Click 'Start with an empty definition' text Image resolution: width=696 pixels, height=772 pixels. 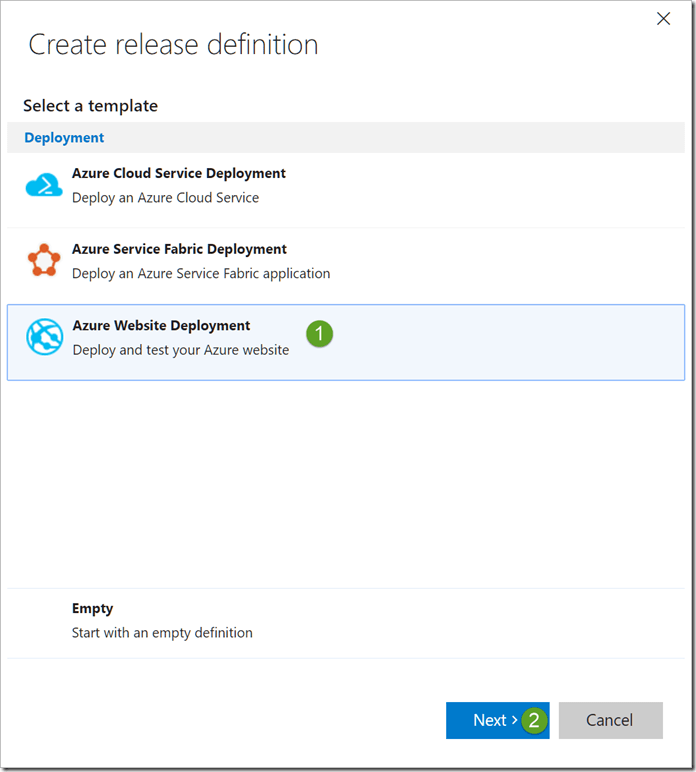(x=162, y=632)
